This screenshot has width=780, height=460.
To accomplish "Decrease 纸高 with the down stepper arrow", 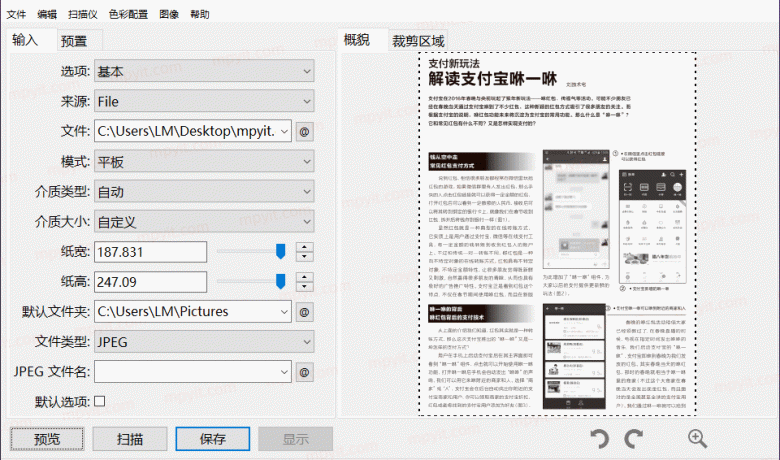I will [x=304, y=286].
